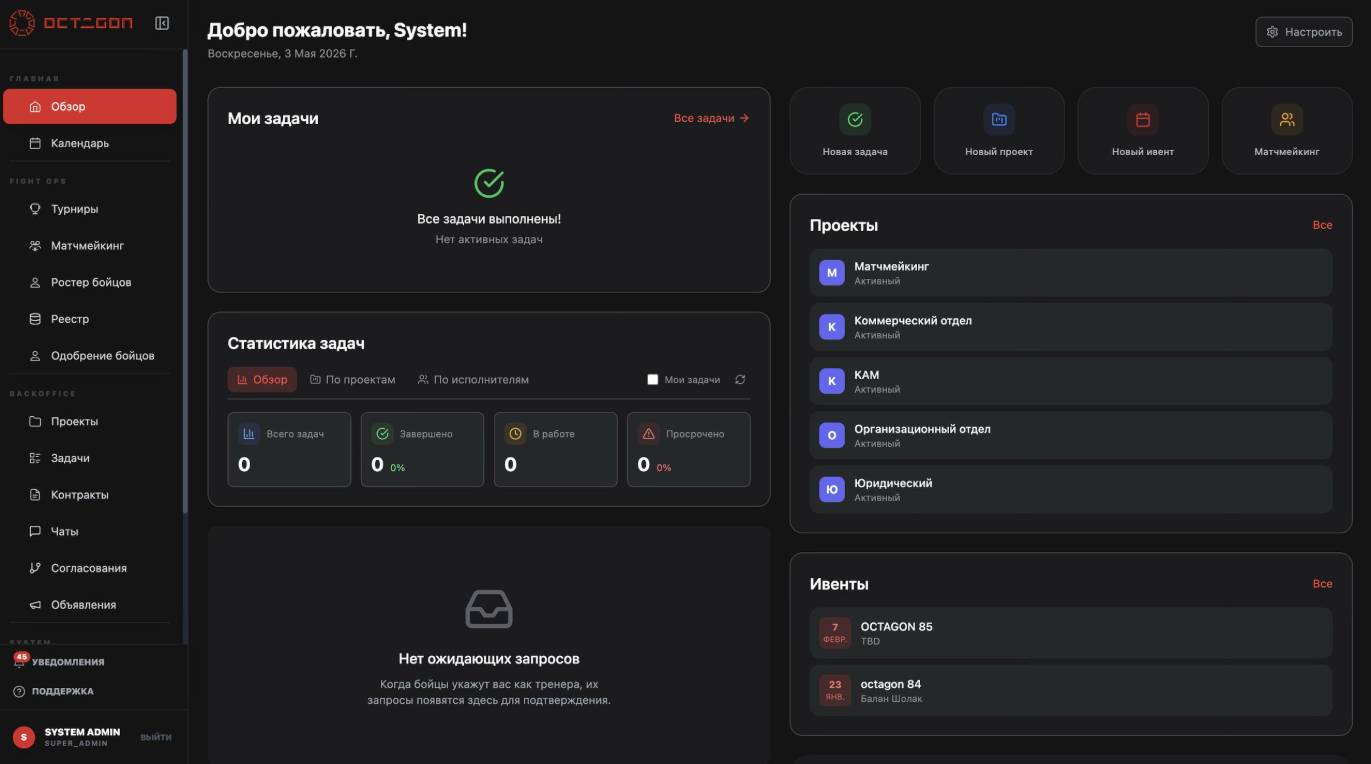The height and width of the screenshot is (764, 1371).
Task: Collapse the sidebar with the panel icon
Action: click(x=162, y=23)
